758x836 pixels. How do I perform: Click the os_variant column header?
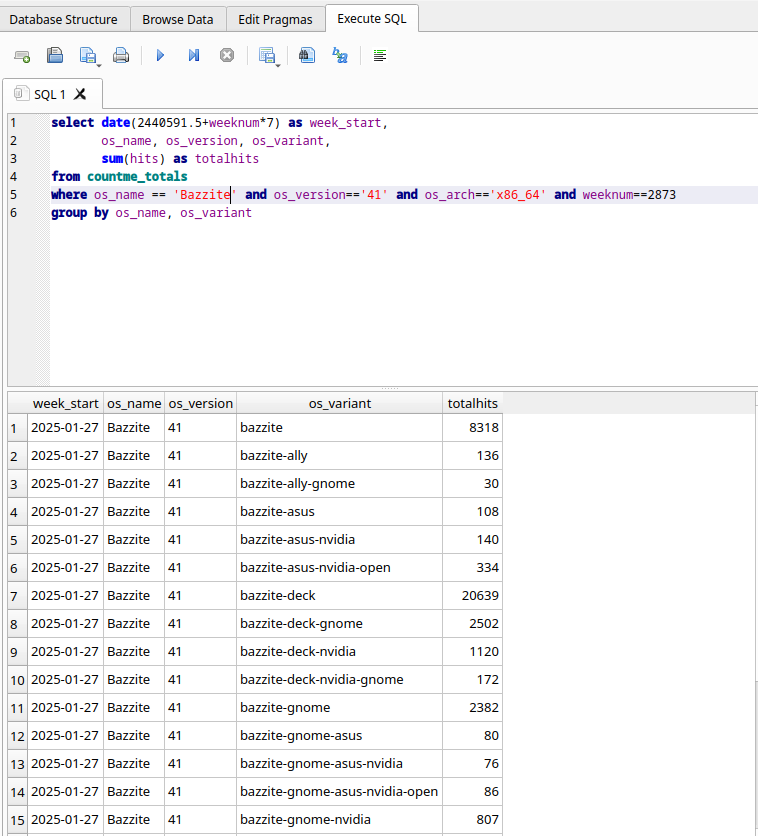click(340, 404)
